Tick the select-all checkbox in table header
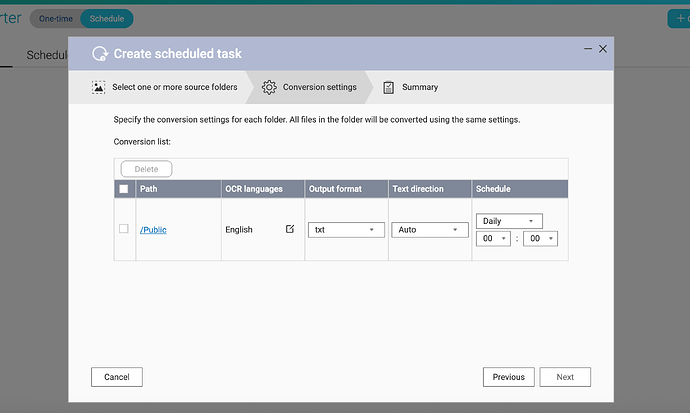690x413 pixels. (124, 189)
